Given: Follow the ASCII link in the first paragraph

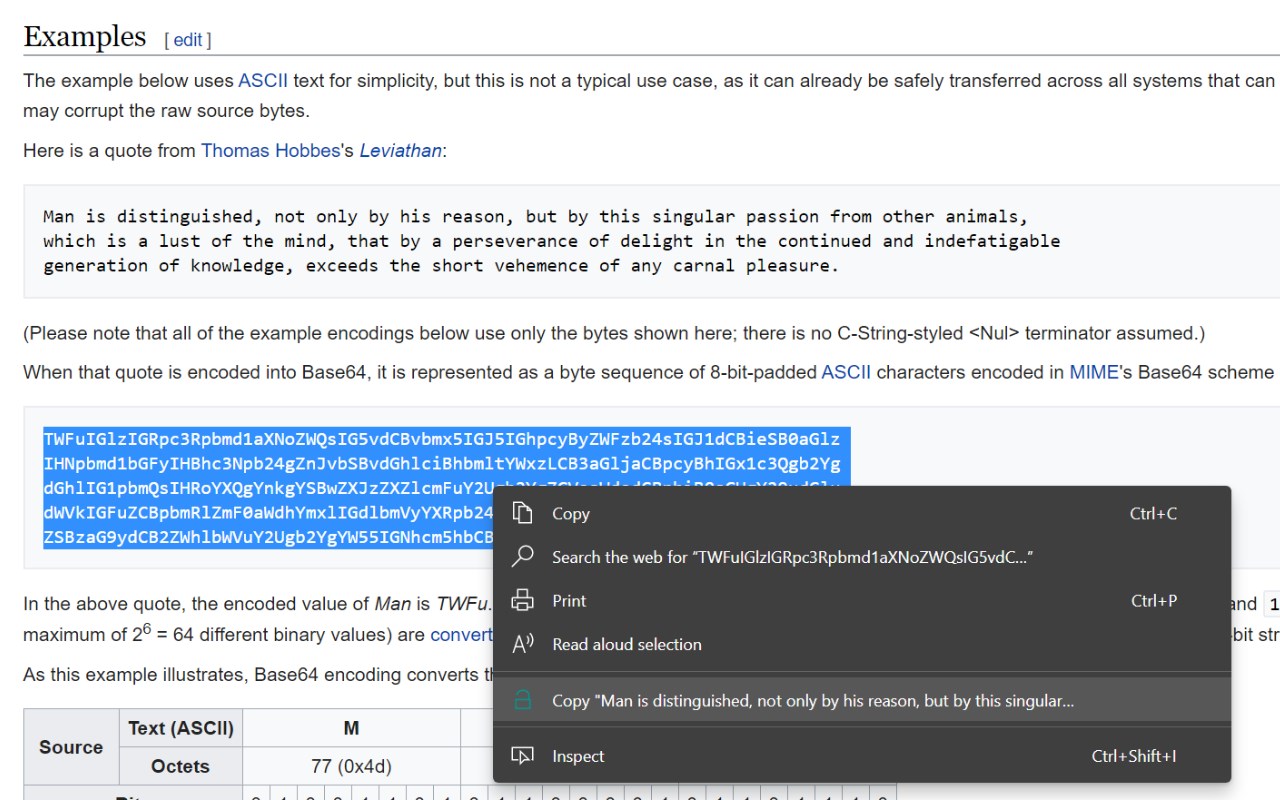Looking at the screenshot, I should point(263,80).
